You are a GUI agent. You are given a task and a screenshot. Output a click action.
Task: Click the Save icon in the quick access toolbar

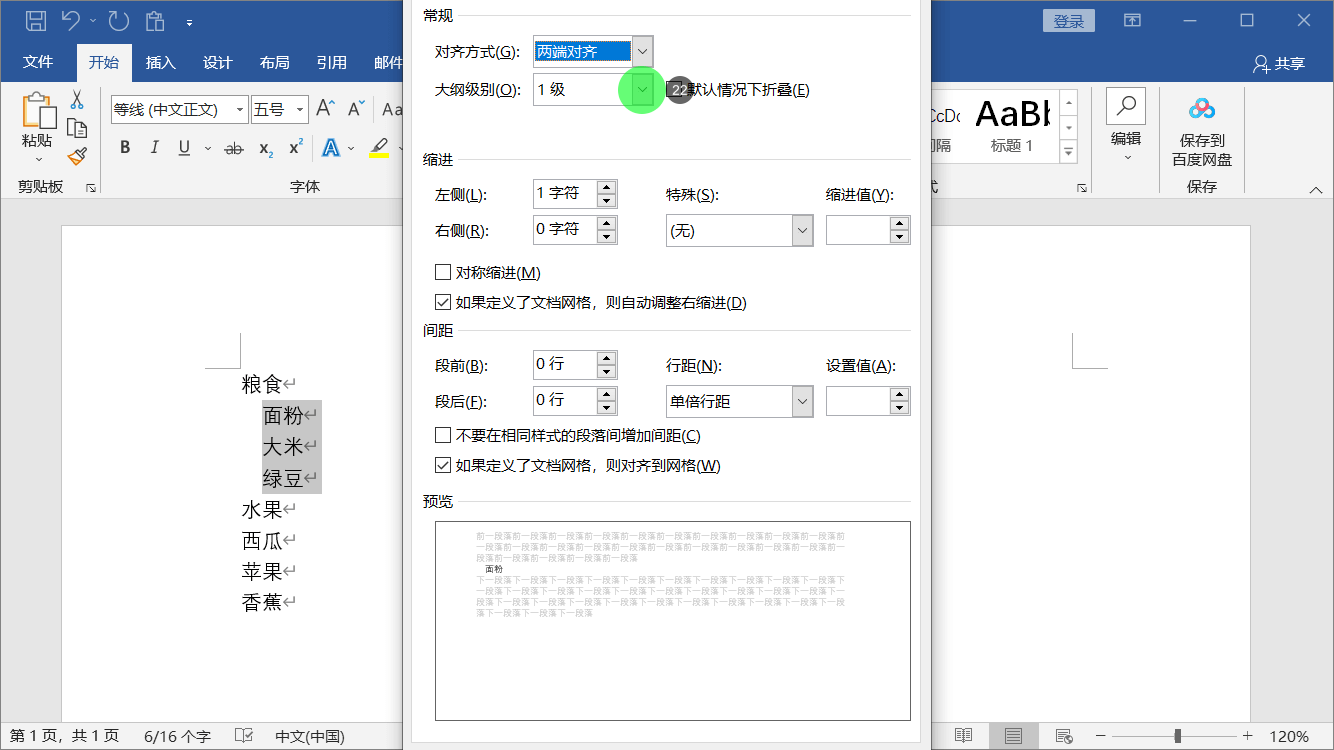point(35,20)
